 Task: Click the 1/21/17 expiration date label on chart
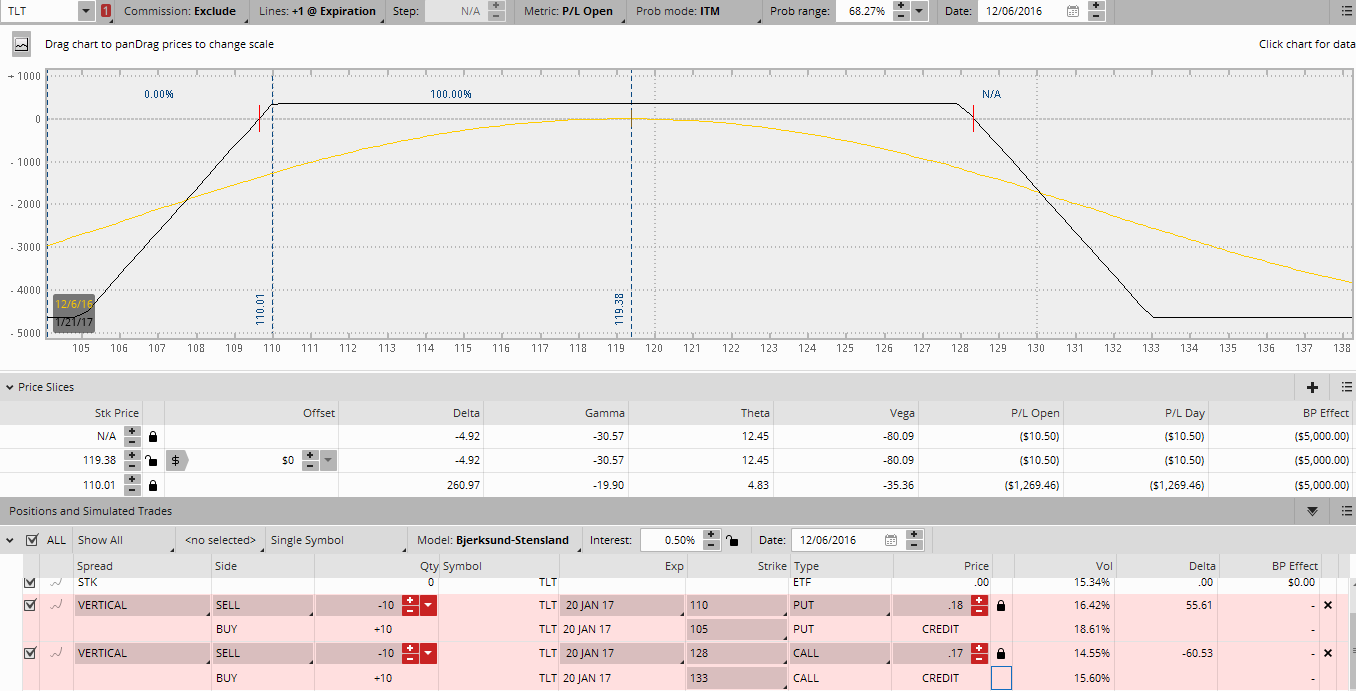[x=74, y=322]
